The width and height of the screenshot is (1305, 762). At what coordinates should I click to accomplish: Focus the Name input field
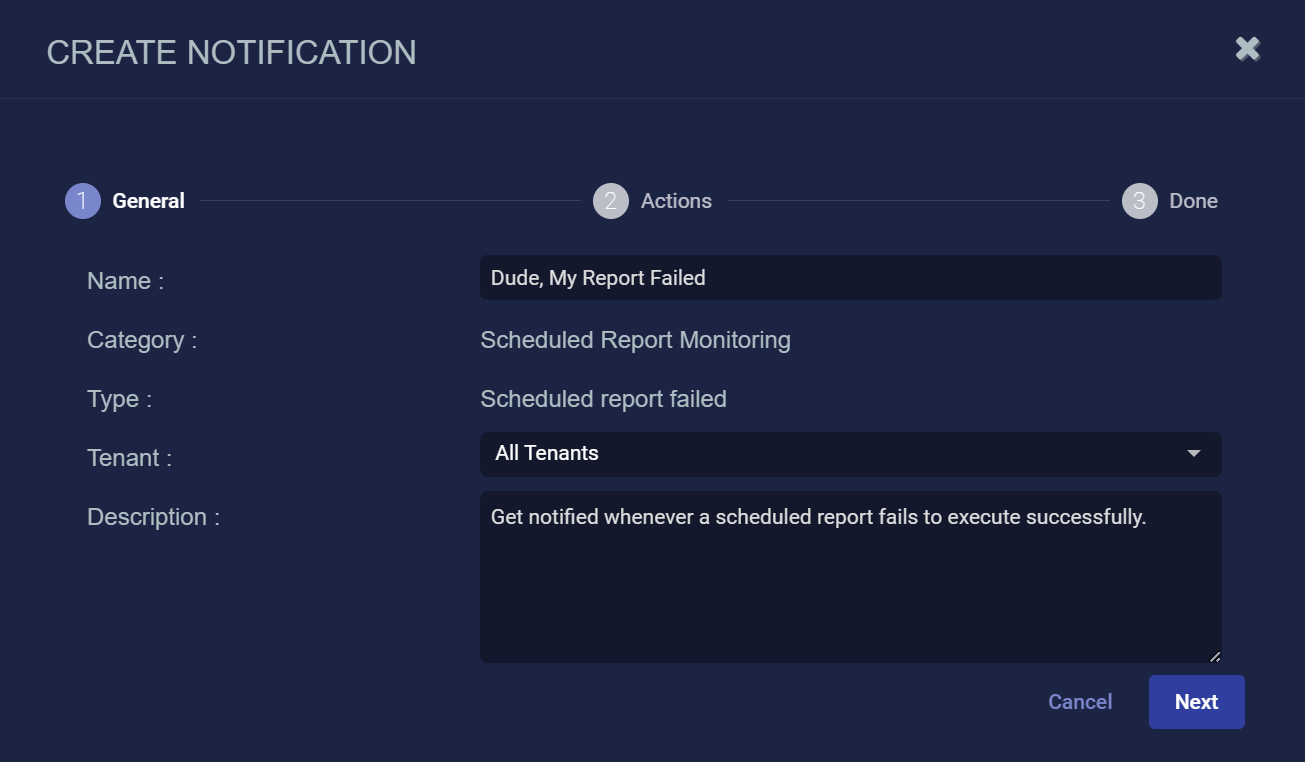coord(850,278)
